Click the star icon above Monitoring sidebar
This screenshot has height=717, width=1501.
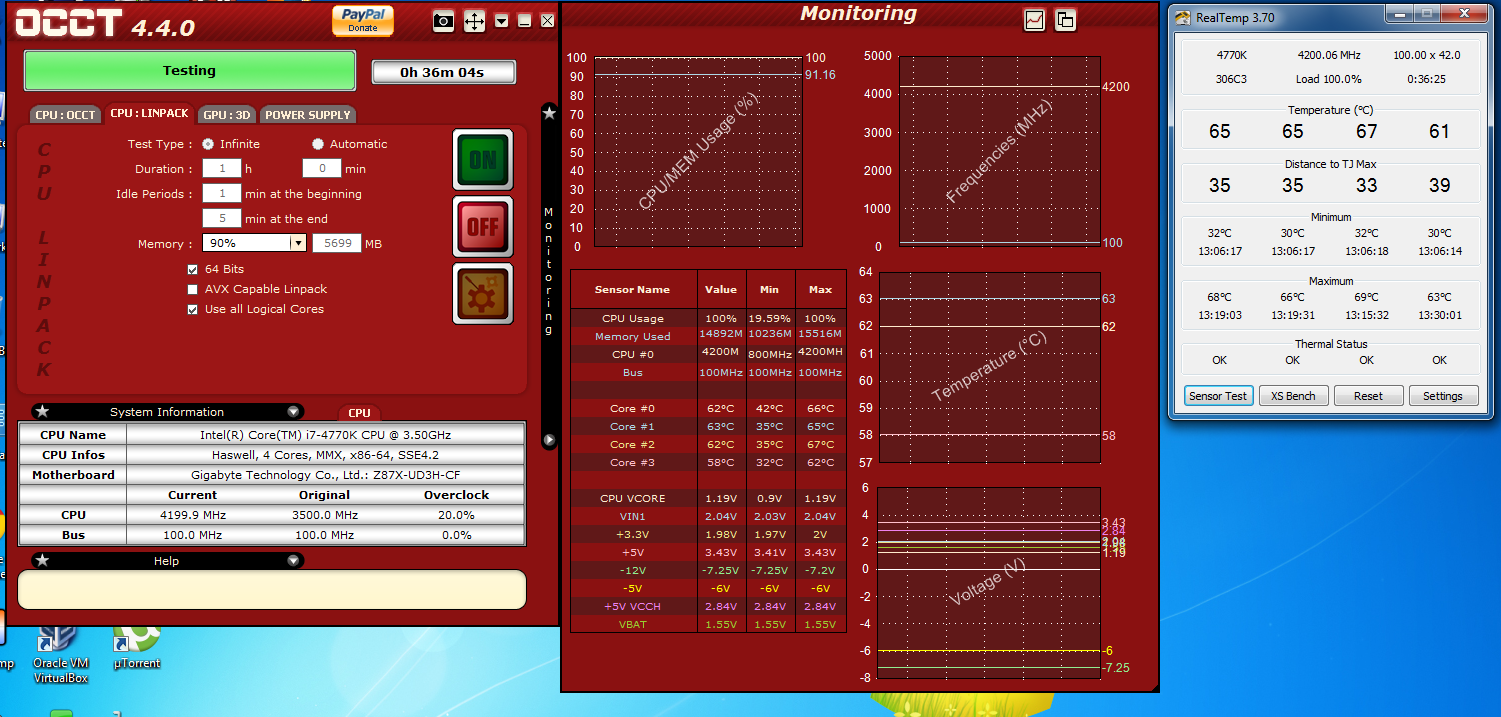tap(549, 114)
